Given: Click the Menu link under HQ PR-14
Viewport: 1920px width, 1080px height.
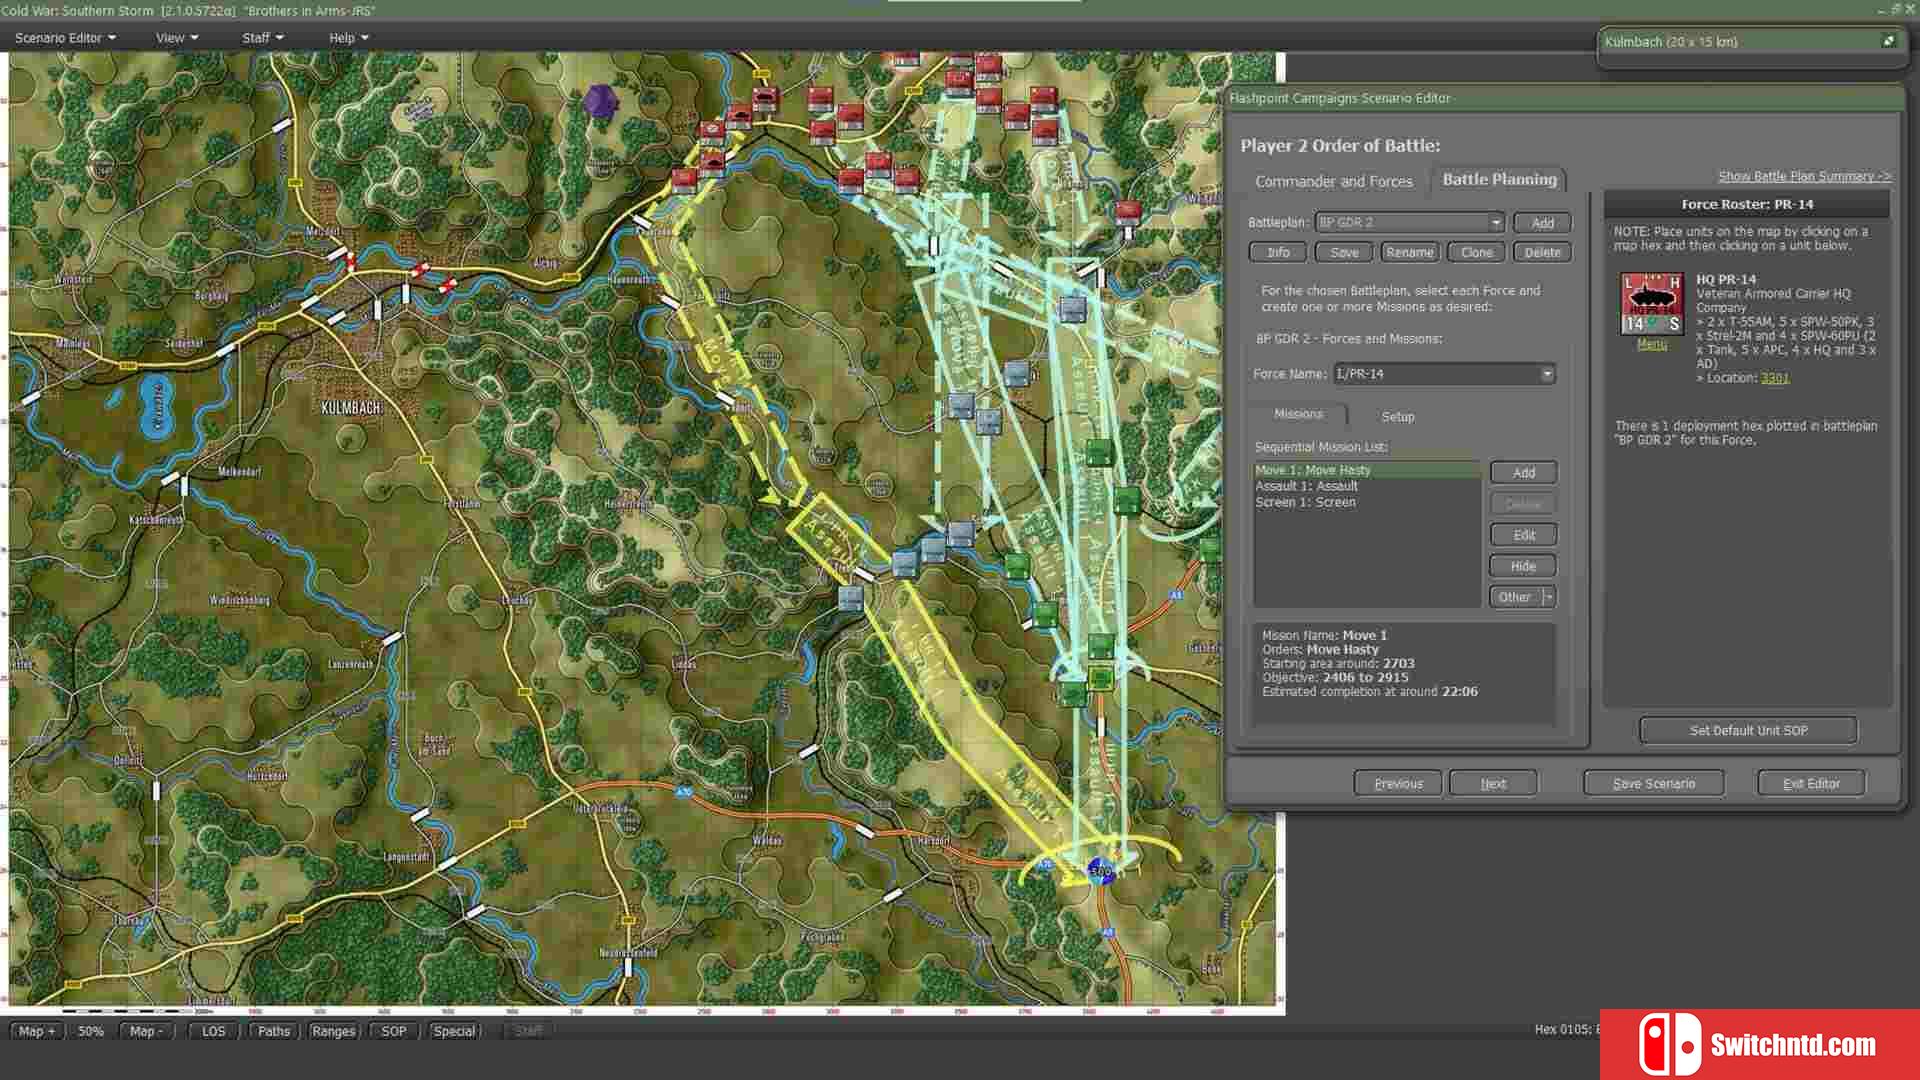Looking at the screenshot, I should tap(1651, 344).
